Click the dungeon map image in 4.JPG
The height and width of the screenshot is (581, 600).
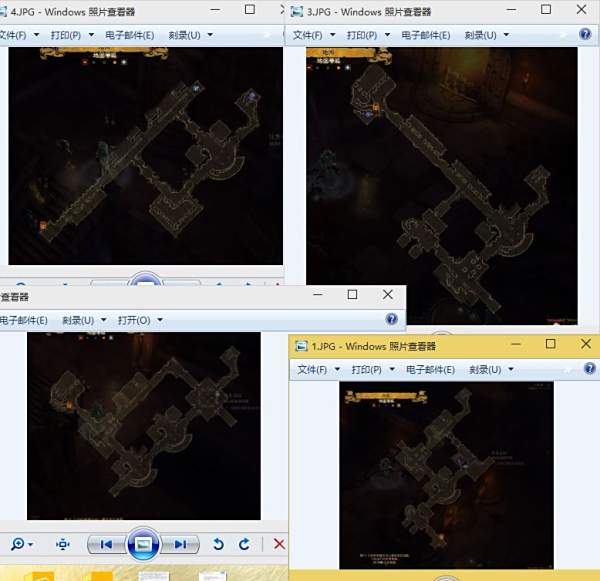click(x=145, y=156)
